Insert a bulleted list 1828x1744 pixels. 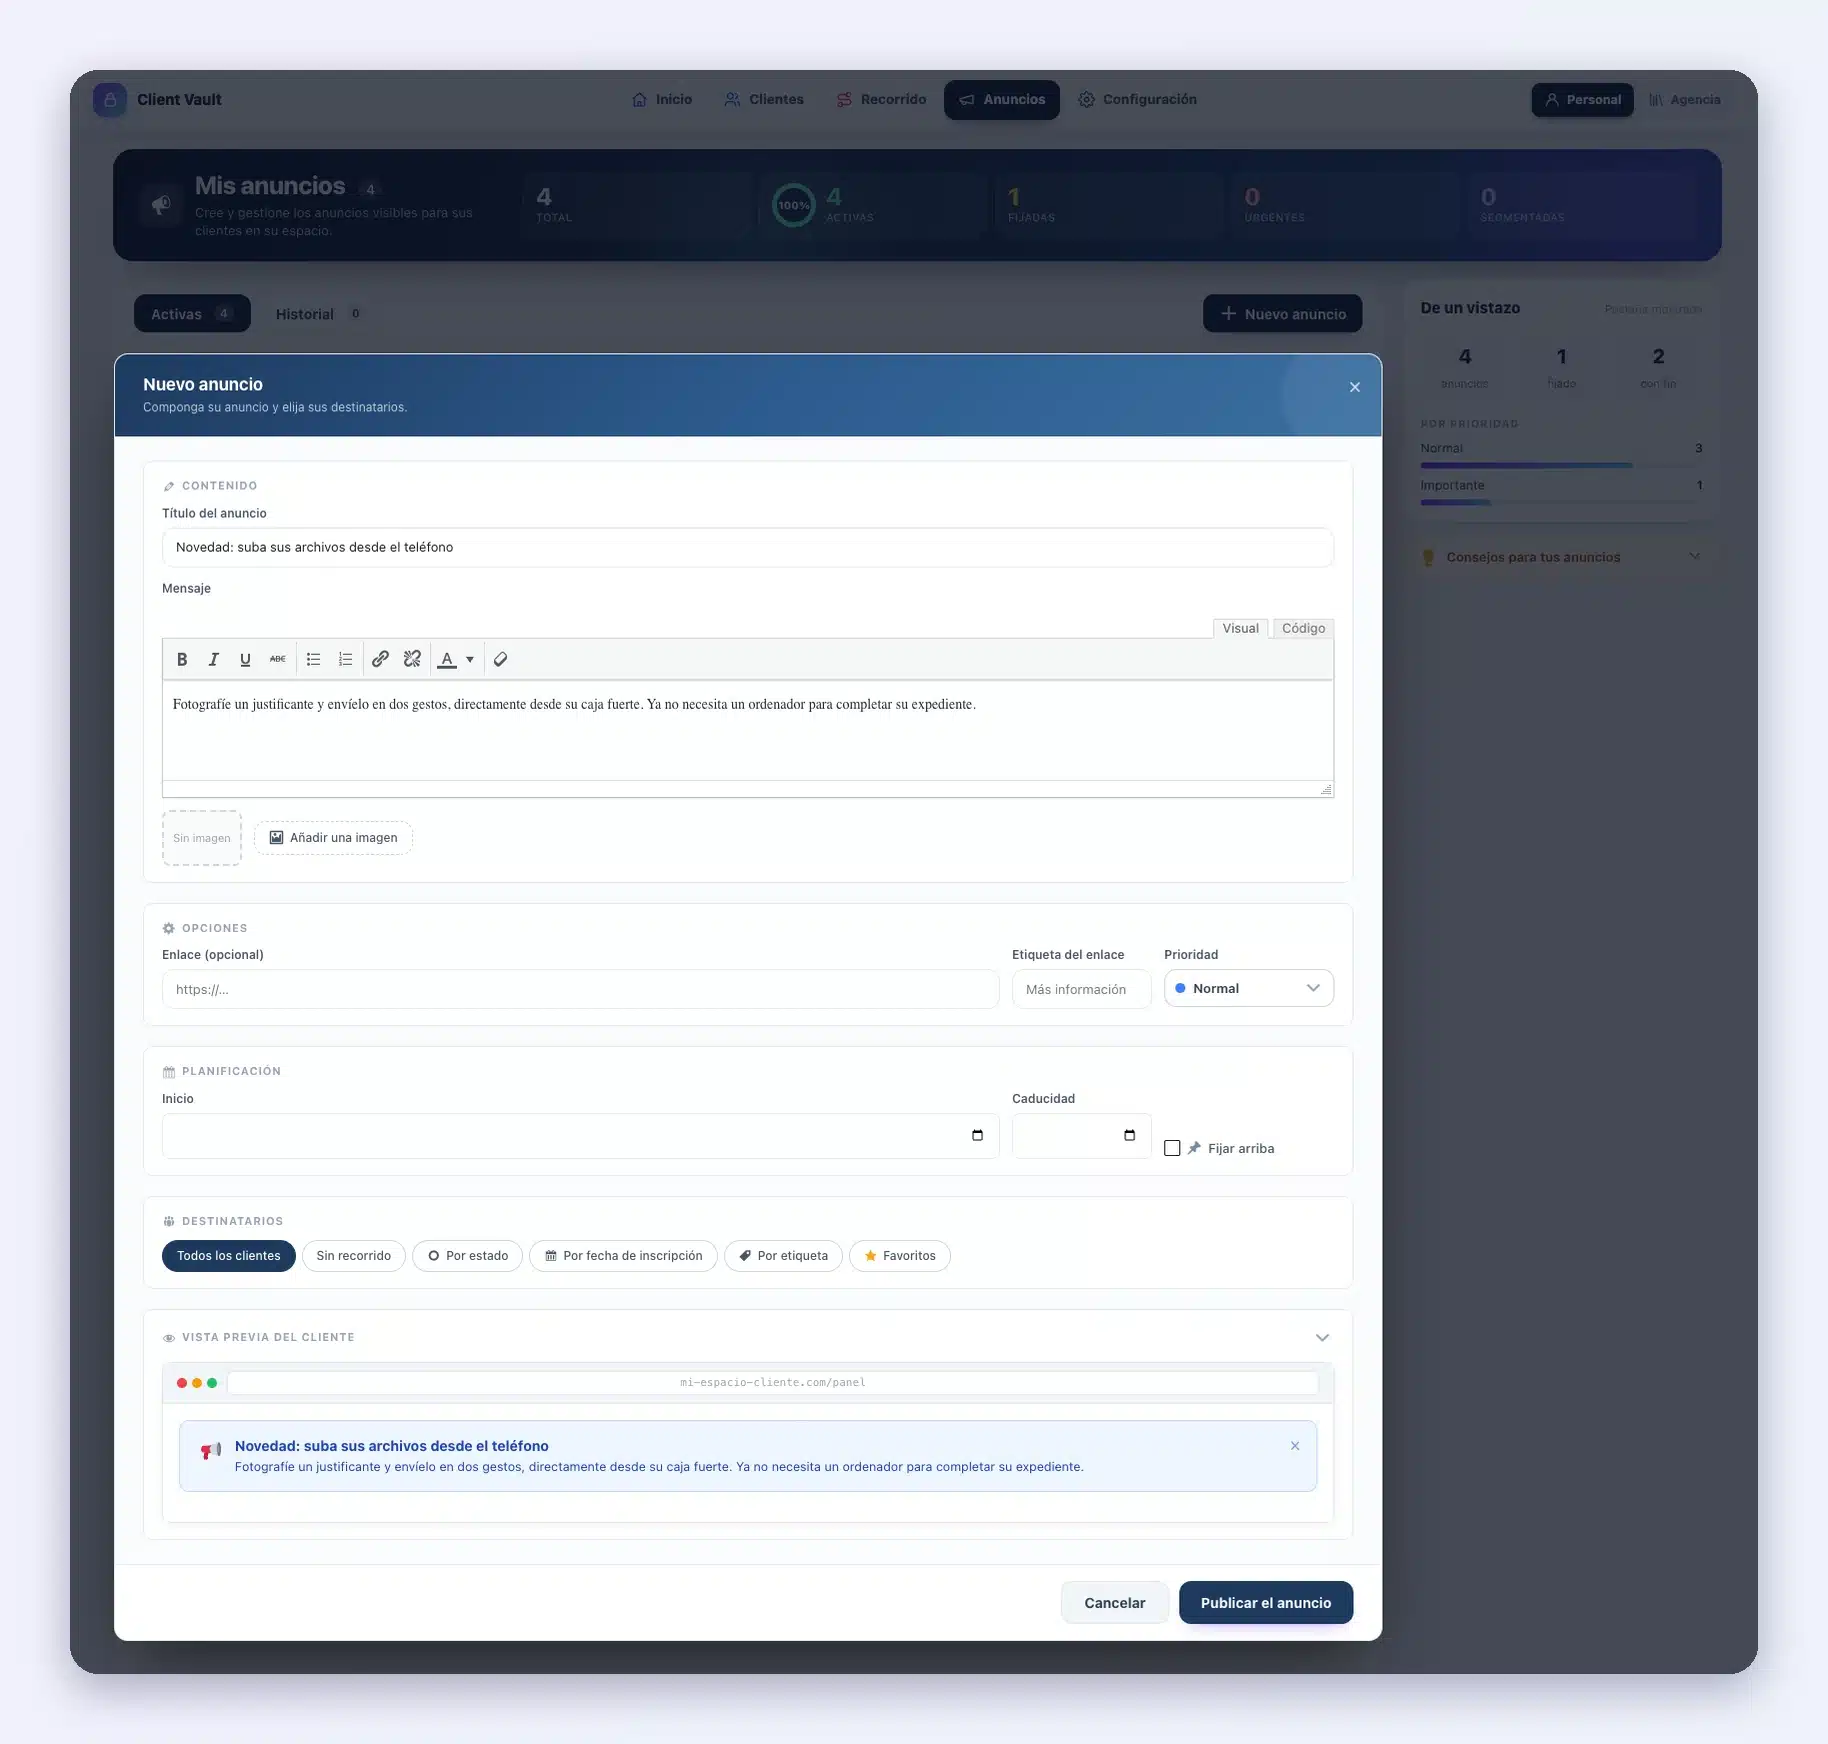313,659
